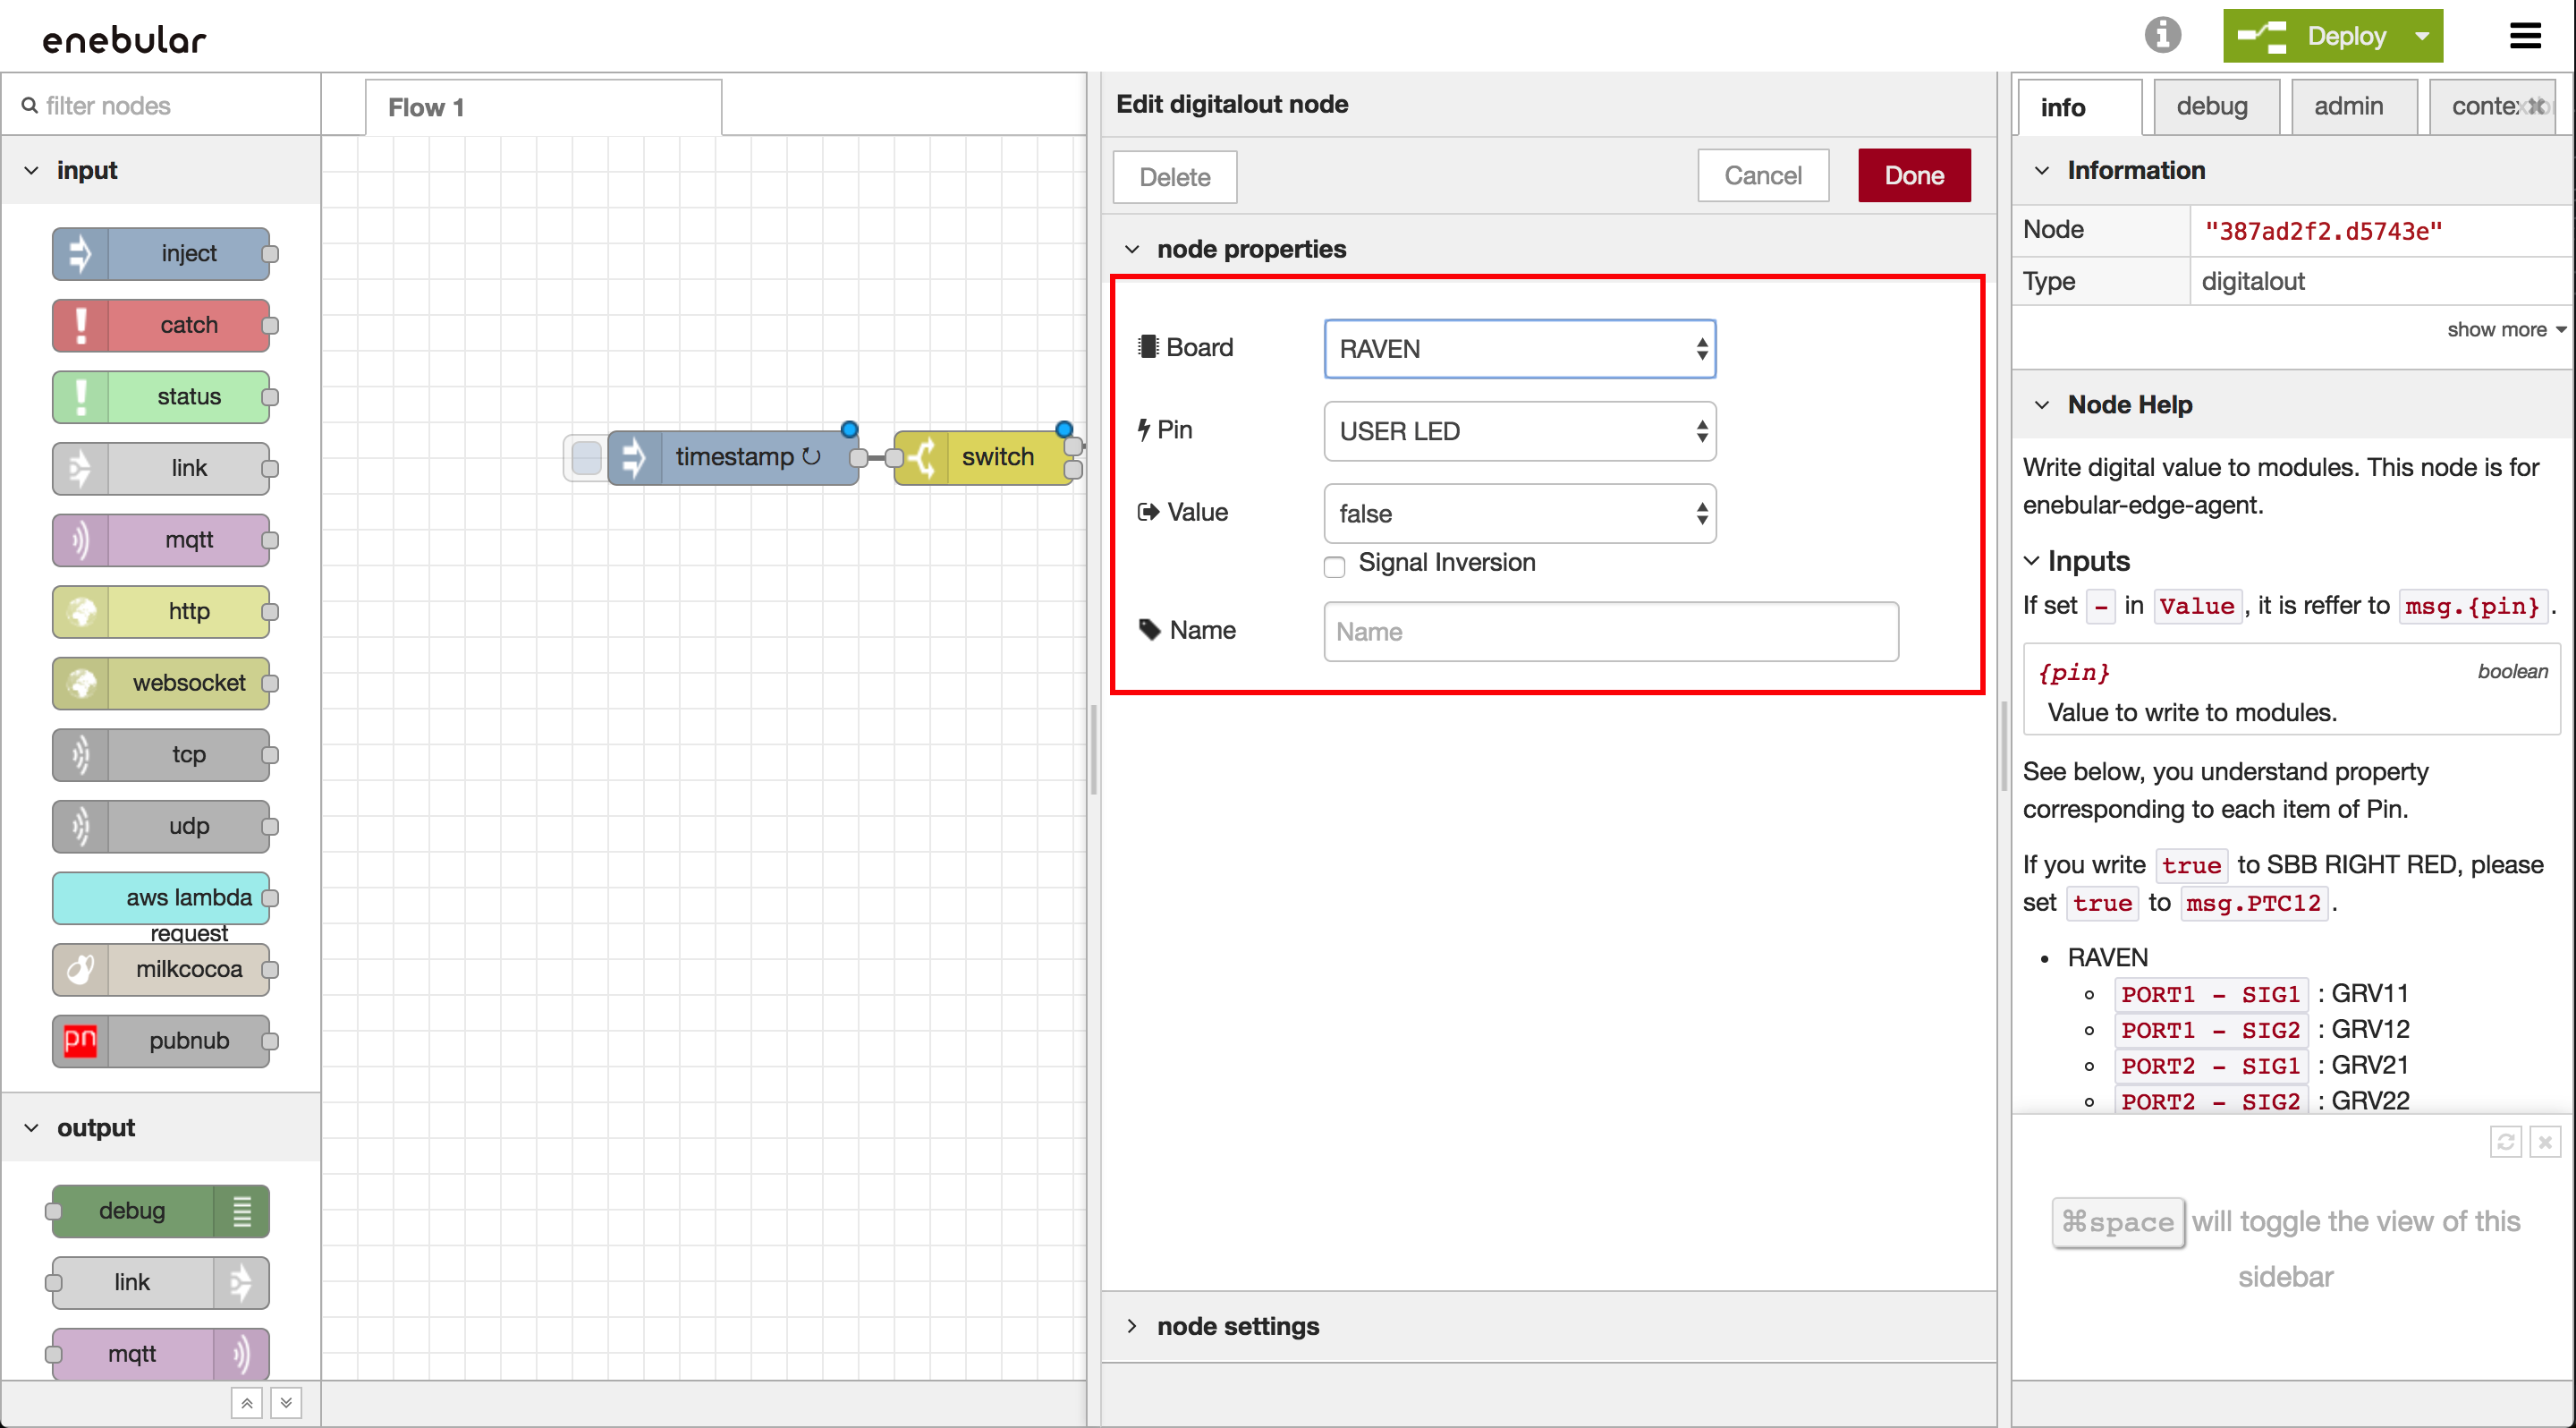Viewport: 2576px width, 1428px height.
Task: Toggle the timestamp inject node button
Action: coord(586,458)
